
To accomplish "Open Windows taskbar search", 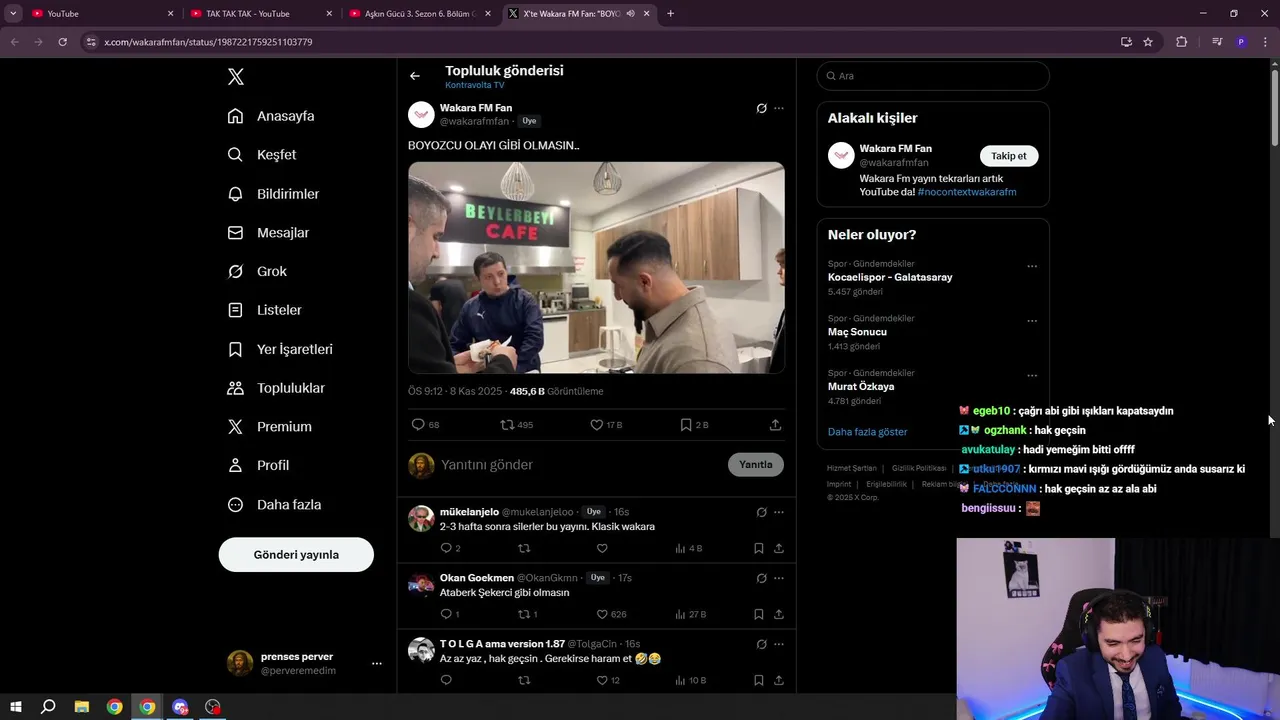I will click(x=48, y=707).
